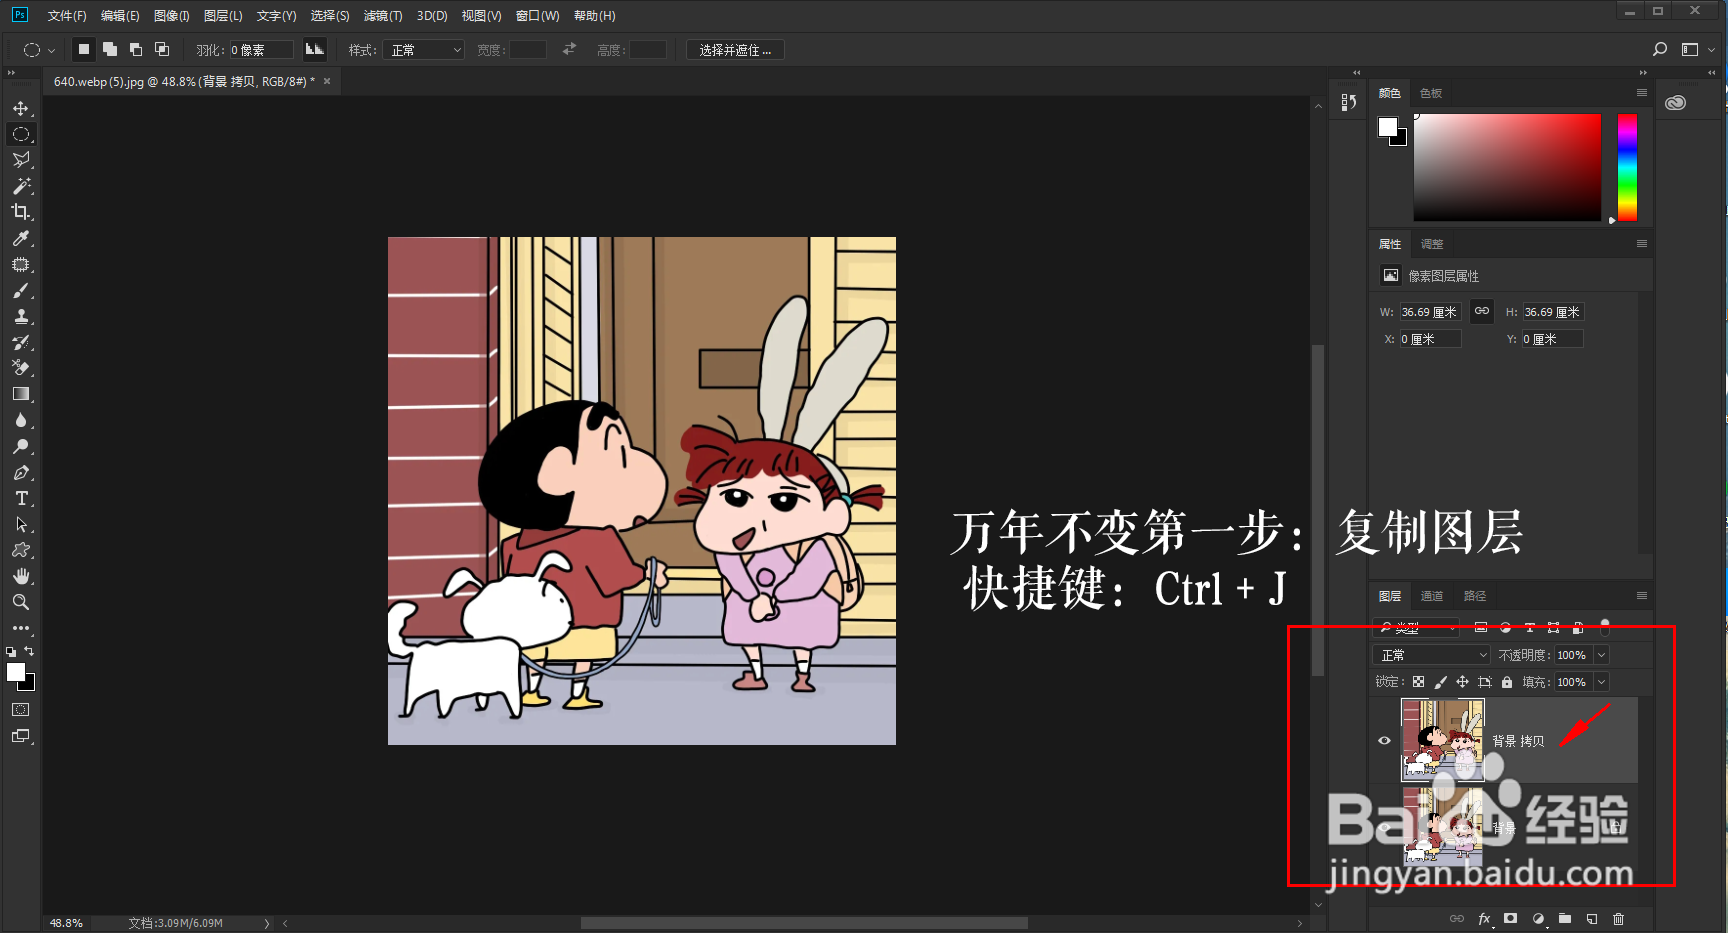Select the Eraser tool

pyautogui.click(x=21, y=368)
